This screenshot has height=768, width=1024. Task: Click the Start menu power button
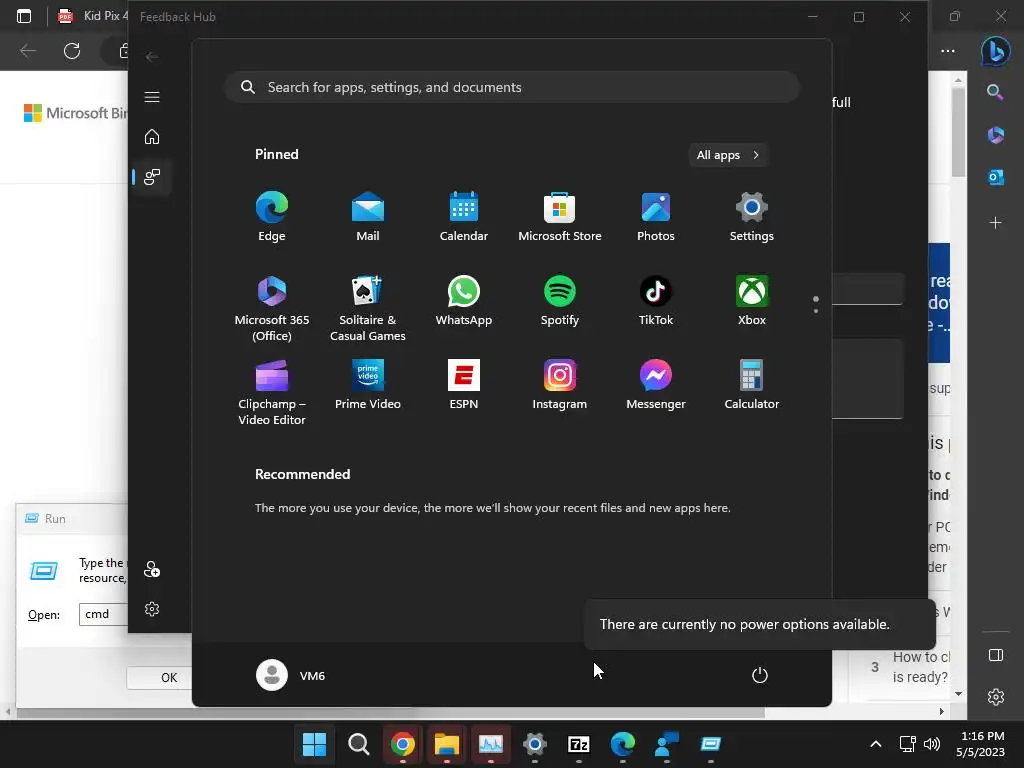(760, 675)
